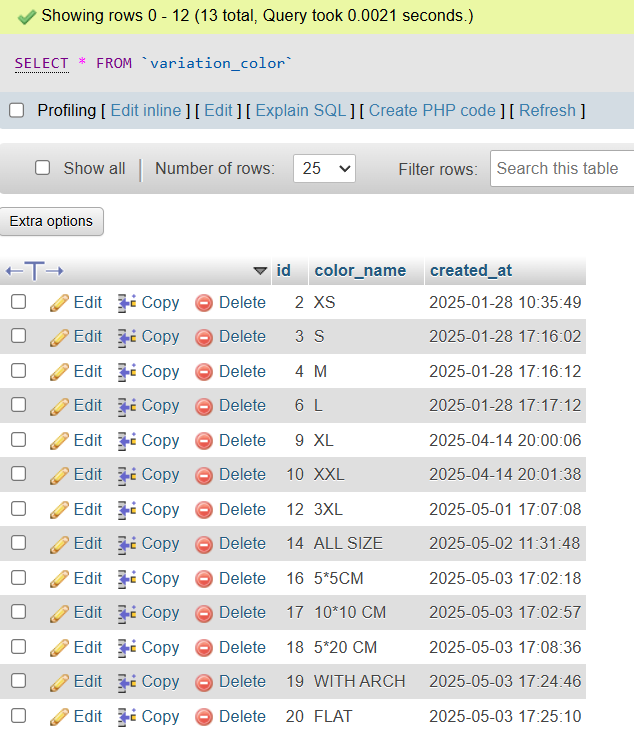Click the pencil Edit icon for XS row
Image resolution: width=634 pixels, height=735 pixels.
tap(59, 303)
